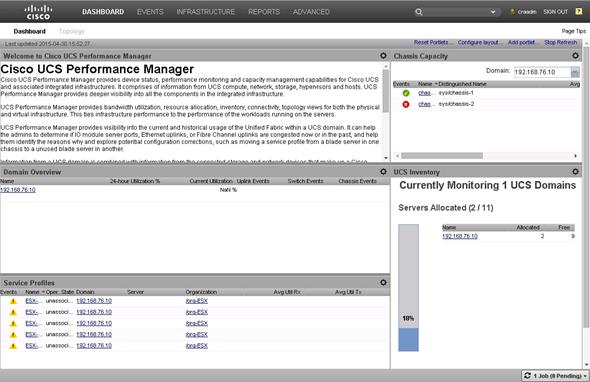The image size is (590, 382).
Task: Click the jobs refresh icon
Action: pyautogui.click(x=528, y=376)
